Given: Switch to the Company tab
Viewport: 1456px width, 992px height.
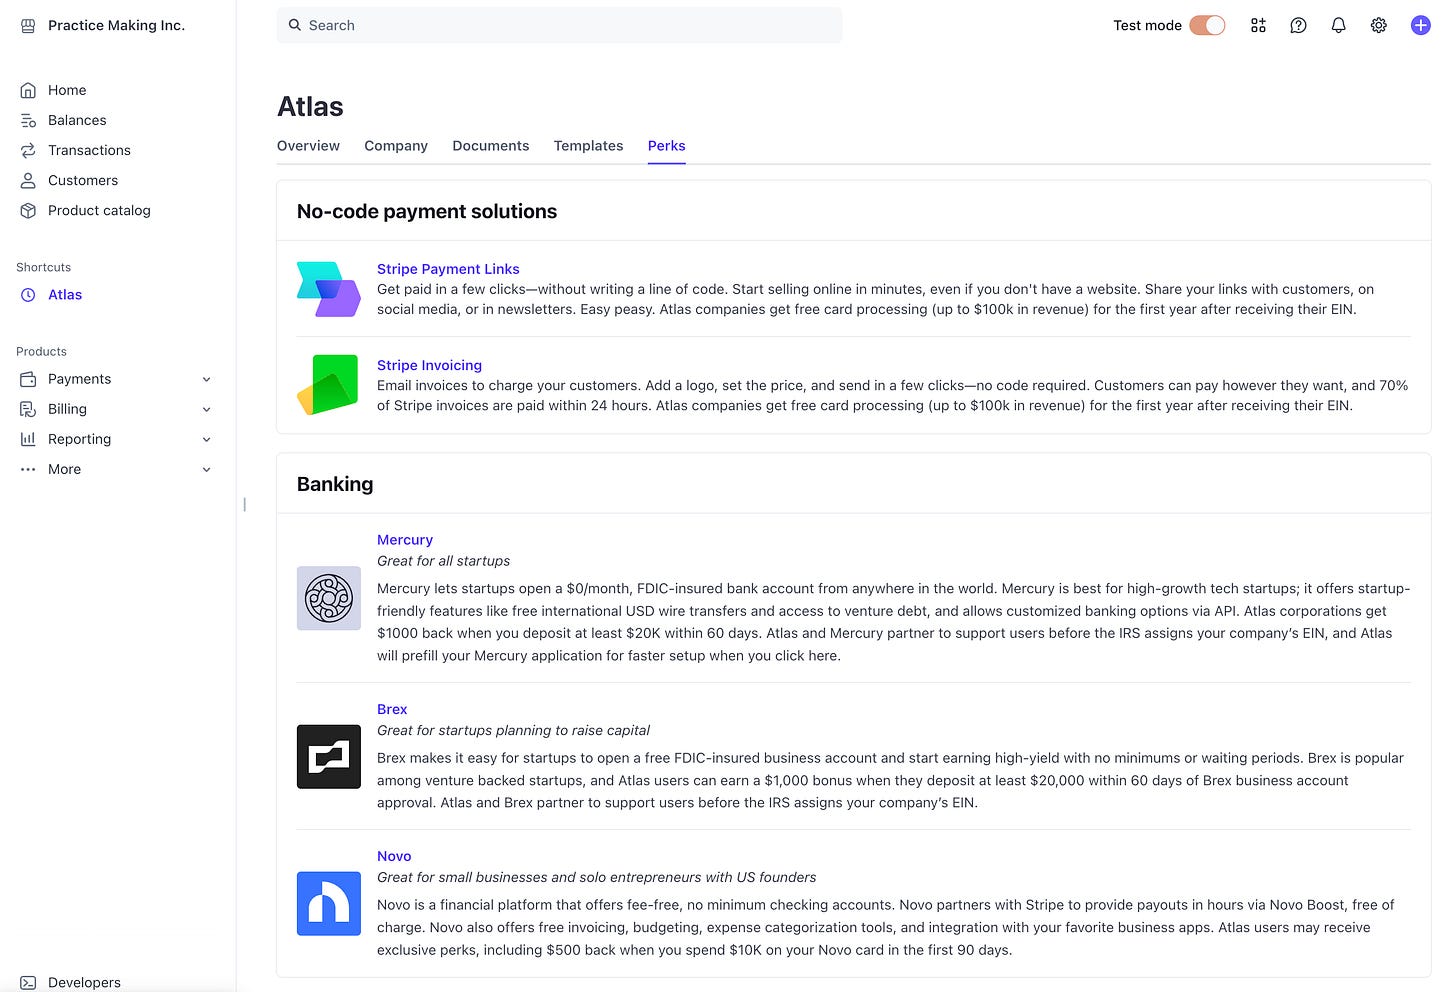Looking at the screenshot, I should (396, 146).
